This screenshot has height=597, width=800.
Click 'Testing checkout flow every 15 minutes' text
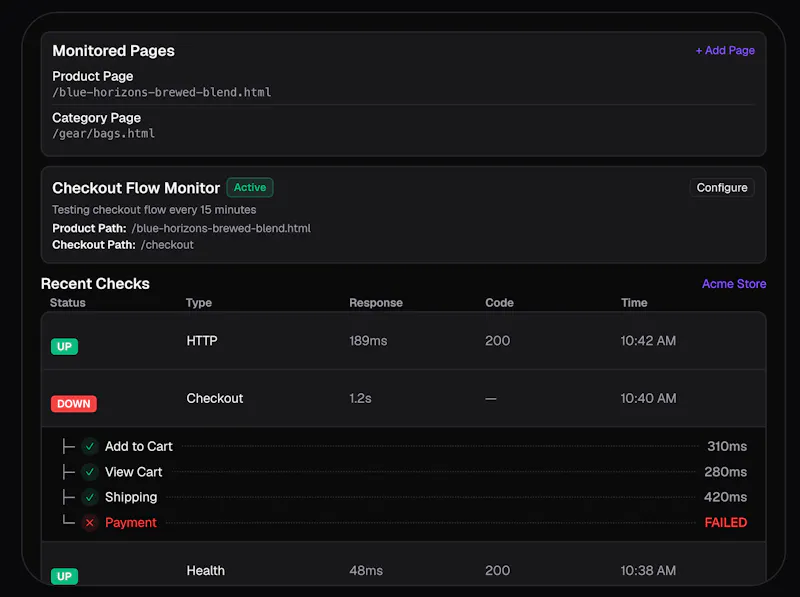coord(154,210)
